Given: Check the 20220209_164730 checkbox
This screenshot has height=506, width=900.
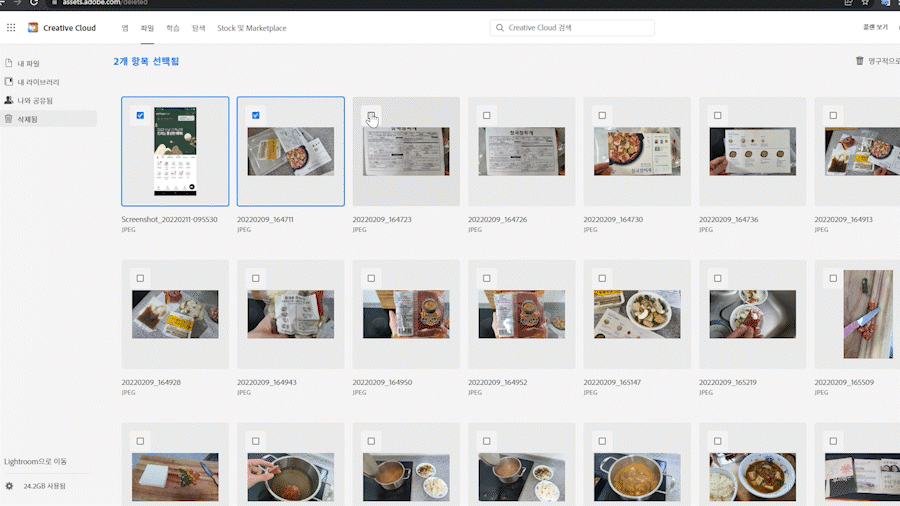Looking at the screenshot, I should click(602, 115).
